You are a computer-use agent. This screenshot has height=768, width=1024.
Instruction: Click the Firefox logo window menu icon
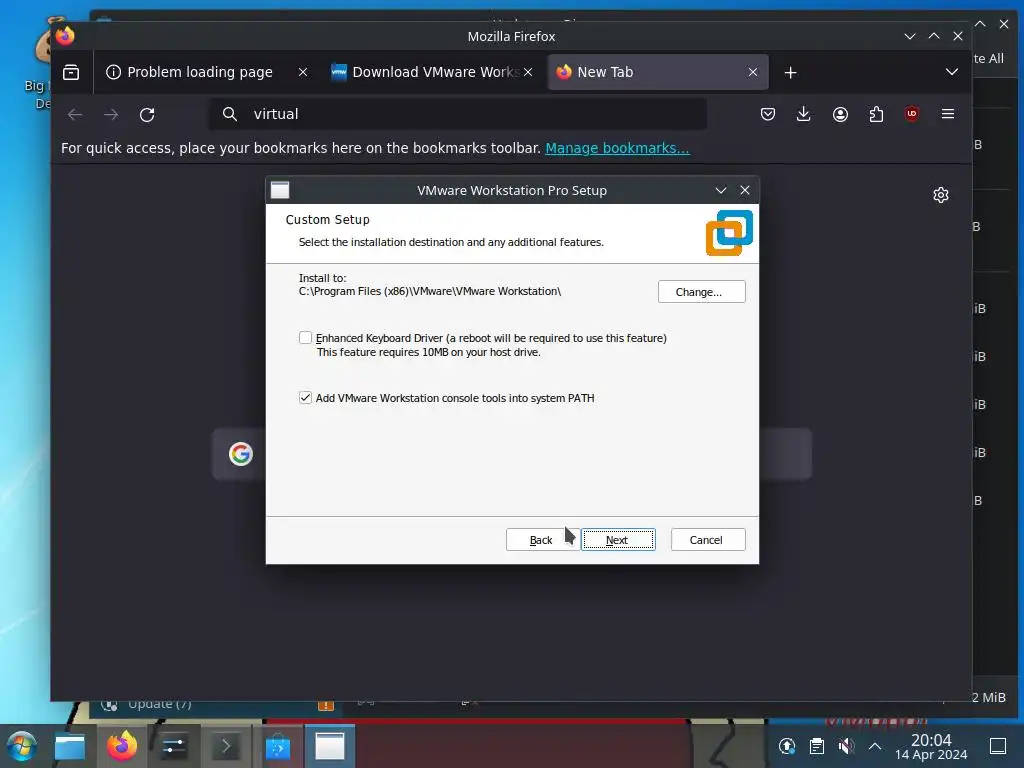pyautogui.click(x=65, y=35)
